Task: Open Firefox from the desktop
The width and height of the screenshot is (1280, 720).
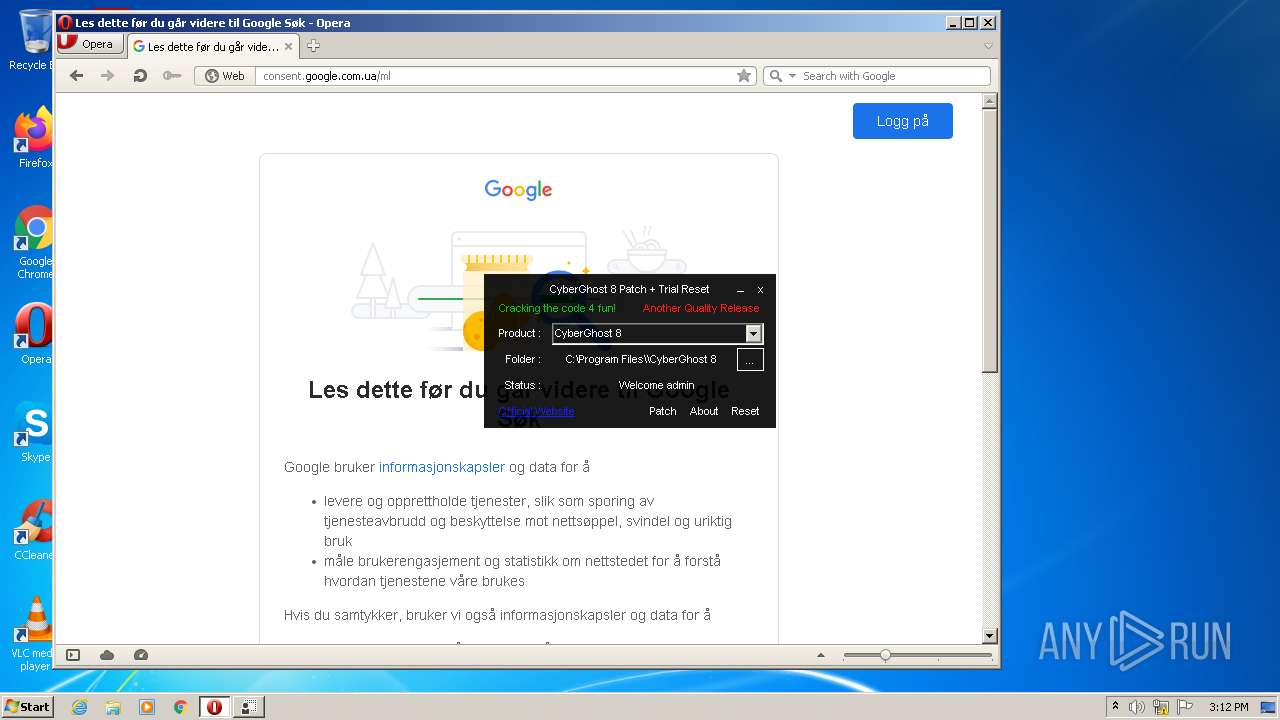Action: tap(33, 138)
